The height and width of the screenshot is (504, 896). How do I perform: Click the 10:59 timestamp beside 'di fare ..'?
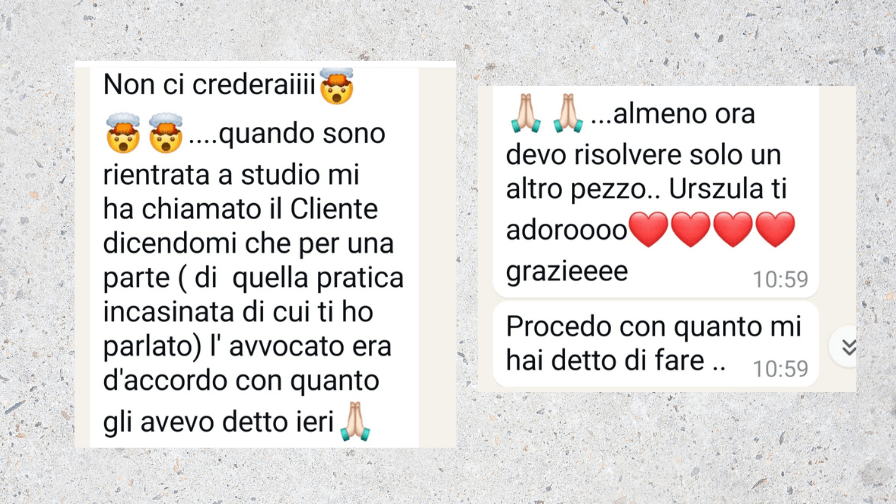point(780,369)
